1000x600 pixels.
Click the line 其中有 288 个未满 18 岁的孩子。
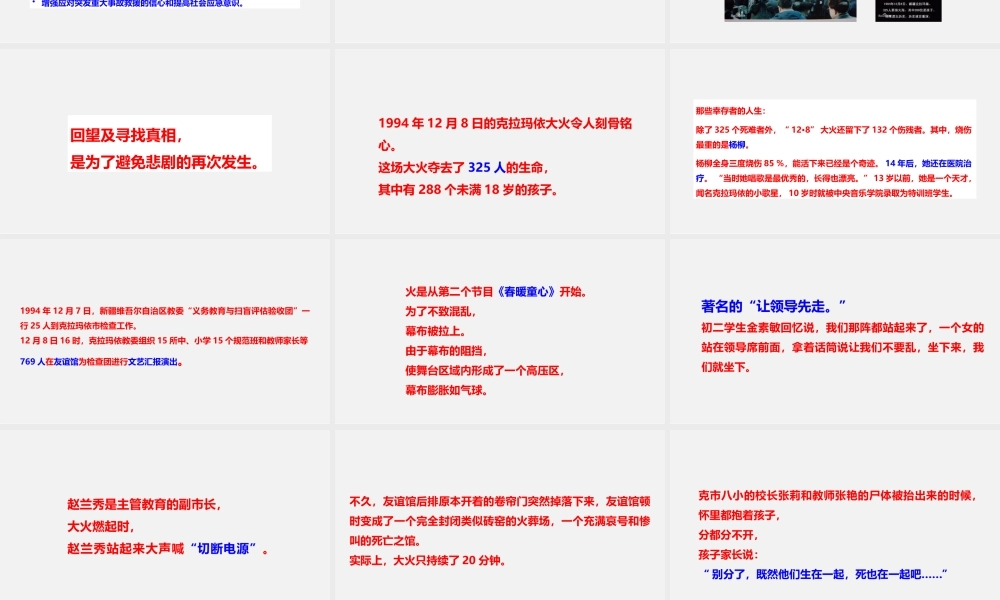468,190
